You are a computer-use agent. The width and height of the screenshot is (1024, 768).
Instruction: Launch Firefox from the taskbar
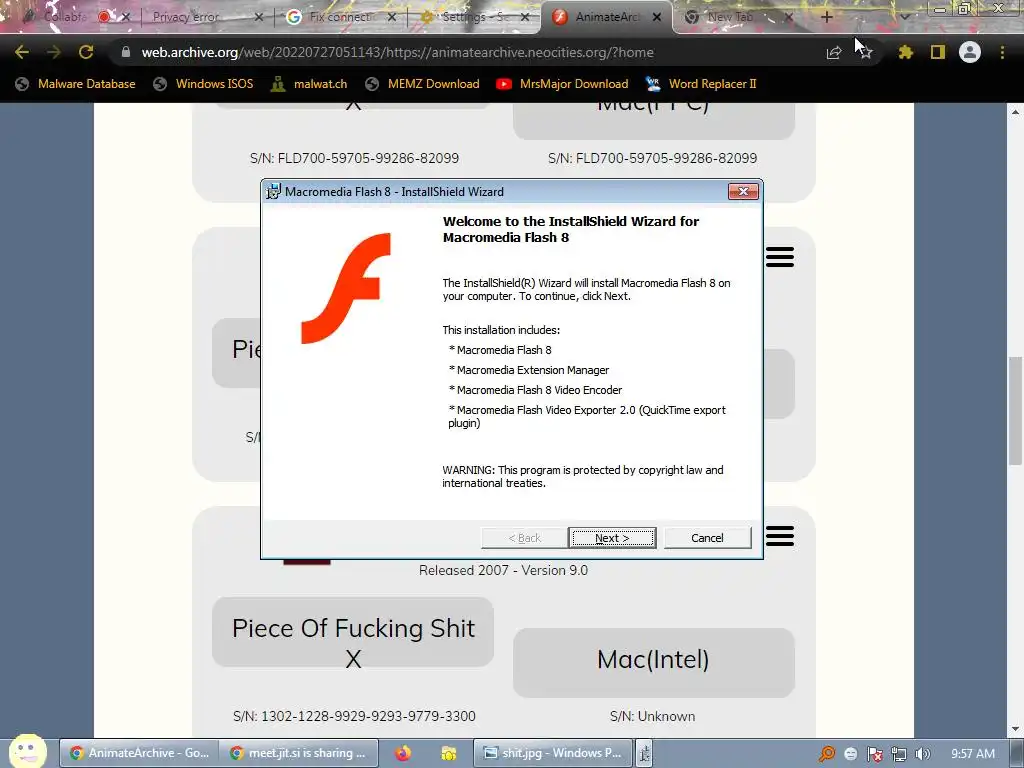(403, 753)
